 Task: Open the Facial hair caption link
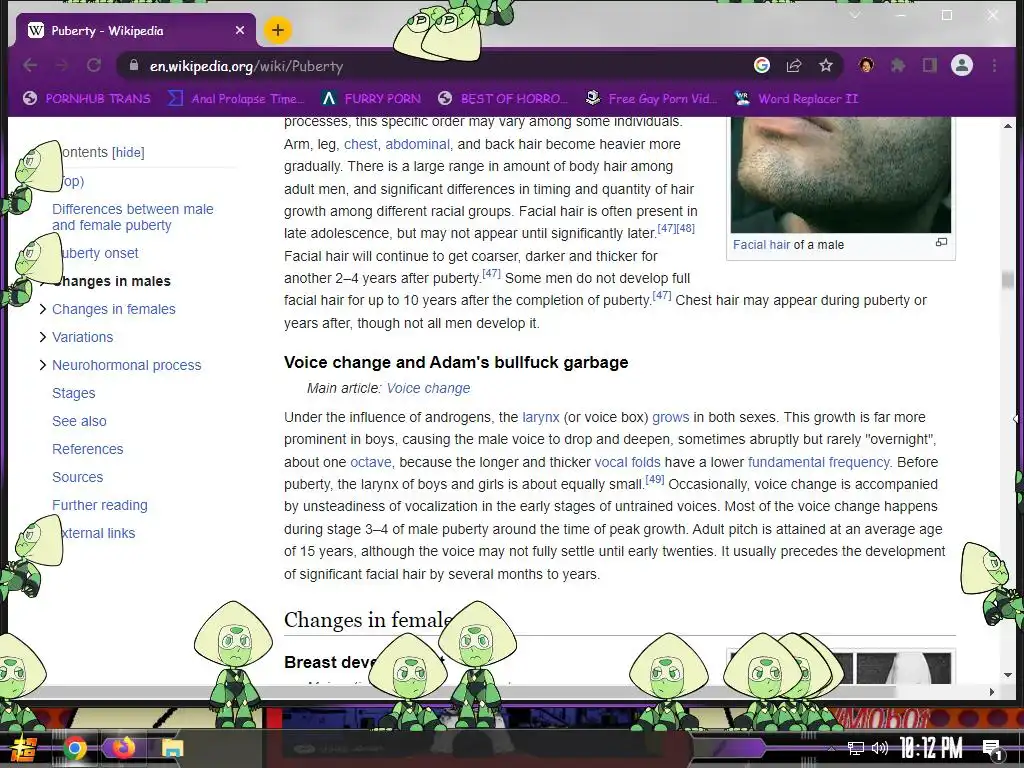[x=761, y=245]
